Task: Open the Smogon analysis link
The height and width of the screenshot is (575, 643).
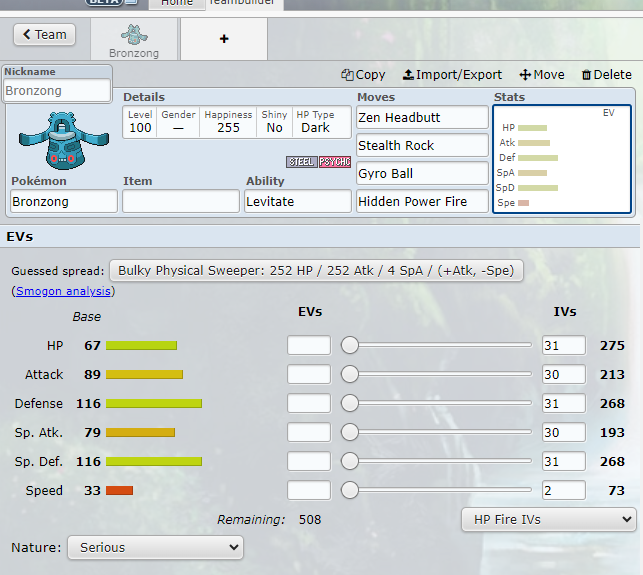Action: pyautogui.click(x=63, y=291)
